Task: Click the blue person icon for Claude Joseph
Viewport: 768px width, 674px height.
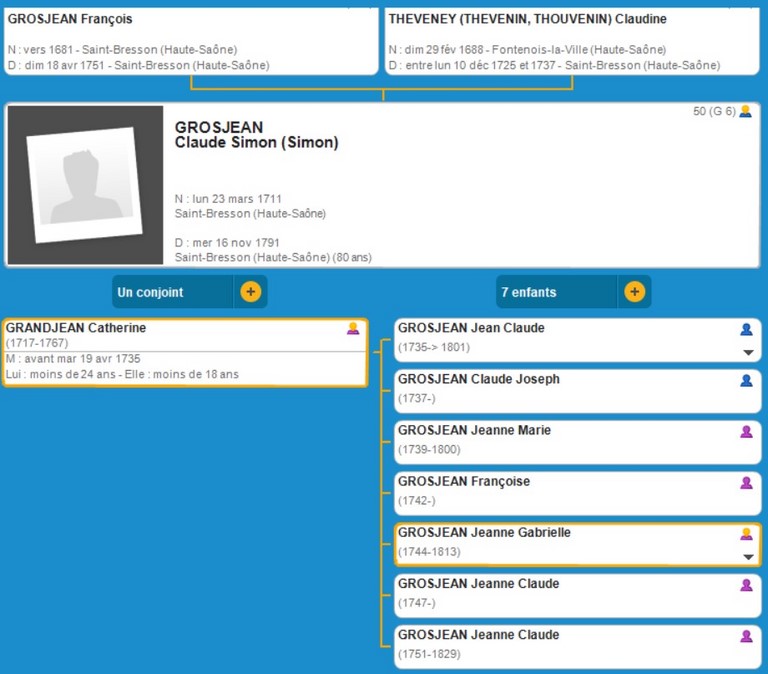Action: [746, 380]
